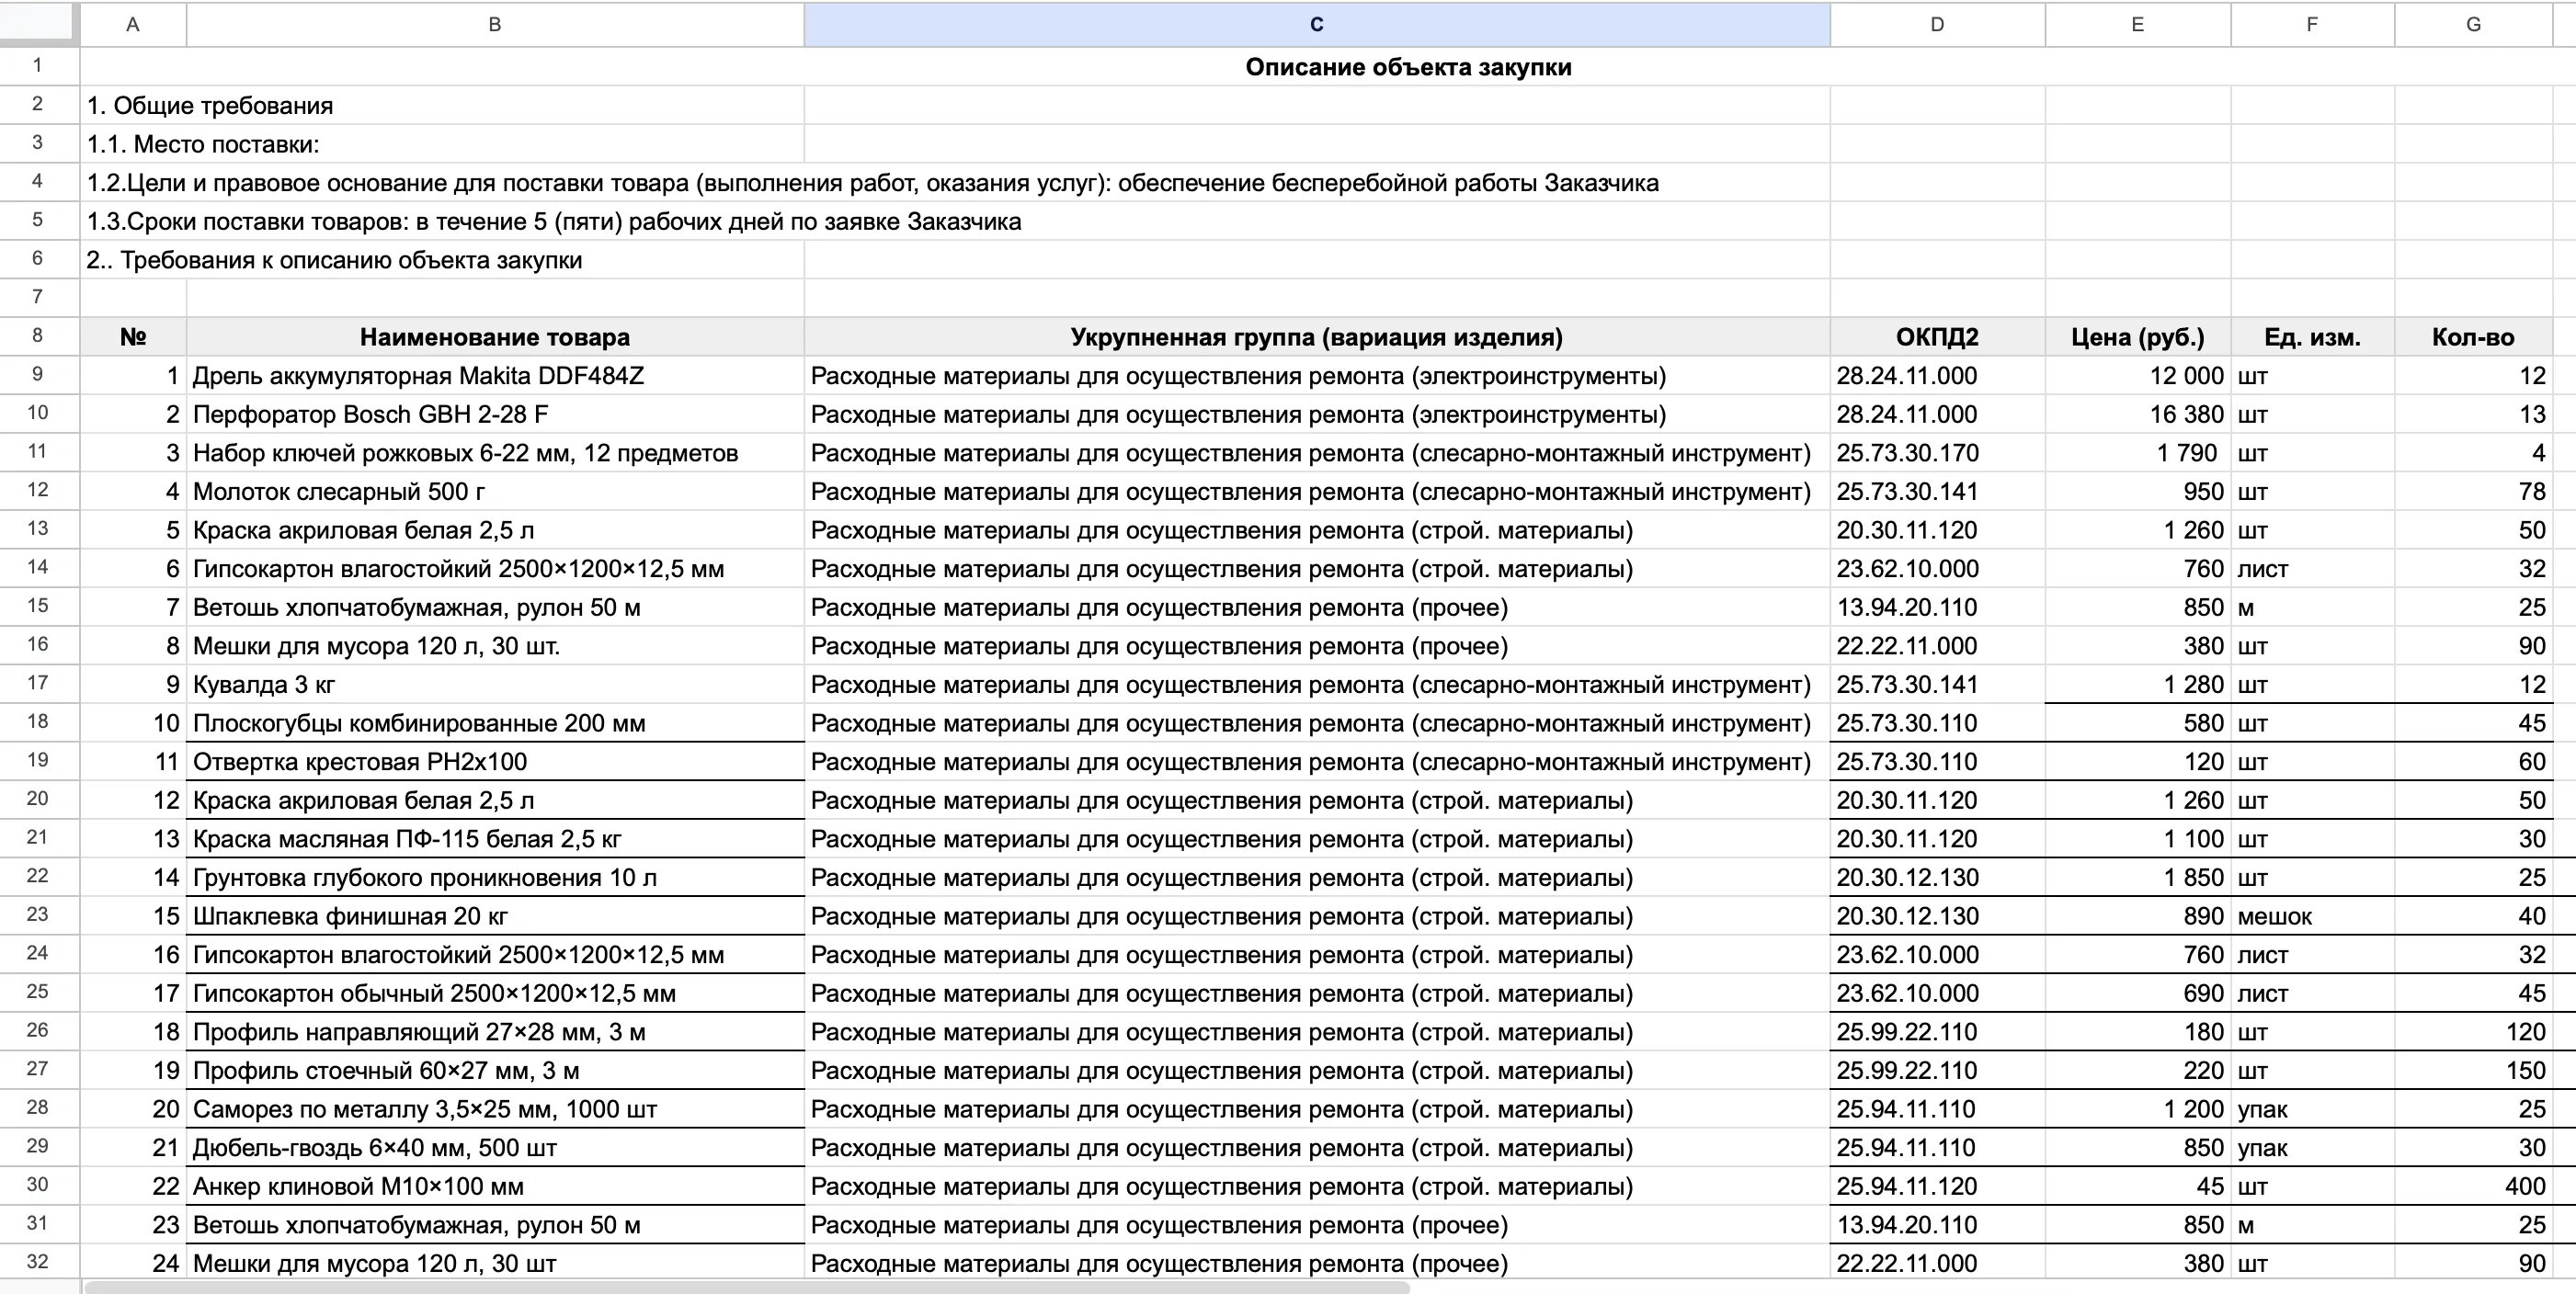Click quantity cell '400'
Screen dimensions: 2576x1294
coord(2473,1186)
